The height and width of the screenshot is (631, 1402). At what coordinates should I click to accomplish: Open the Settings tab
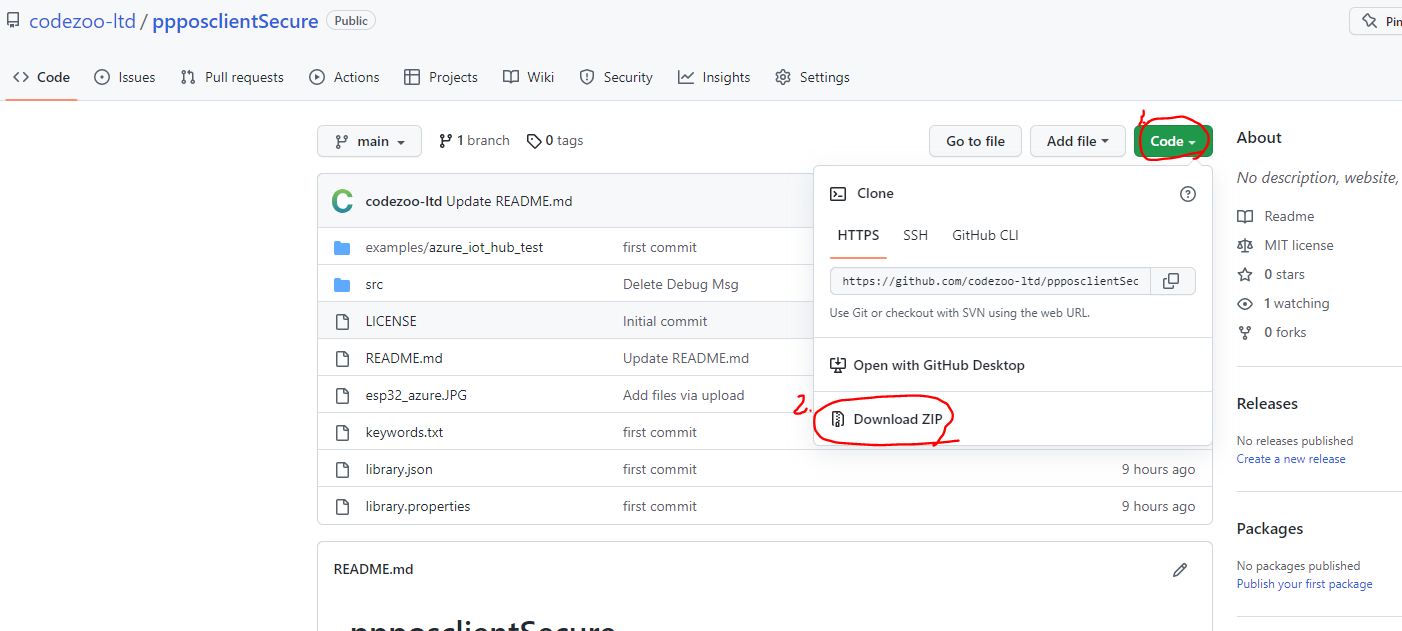pyautogui.click(x=812, y=77)
